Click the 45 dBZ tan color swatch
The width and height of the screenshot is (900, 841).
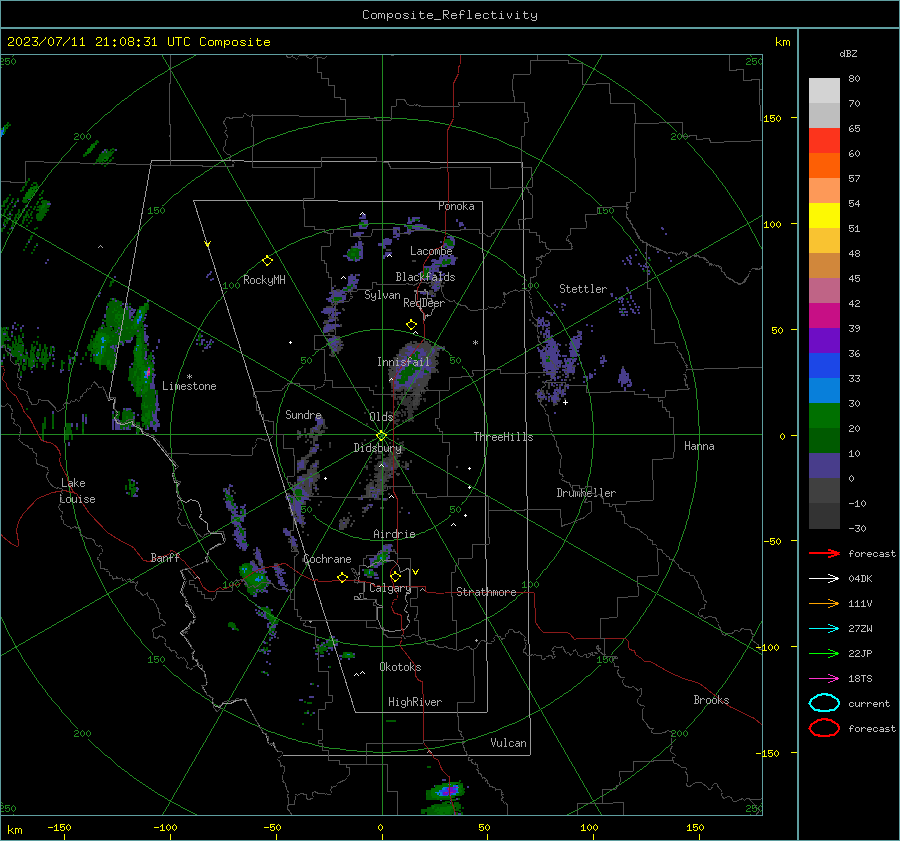(824, 265)
